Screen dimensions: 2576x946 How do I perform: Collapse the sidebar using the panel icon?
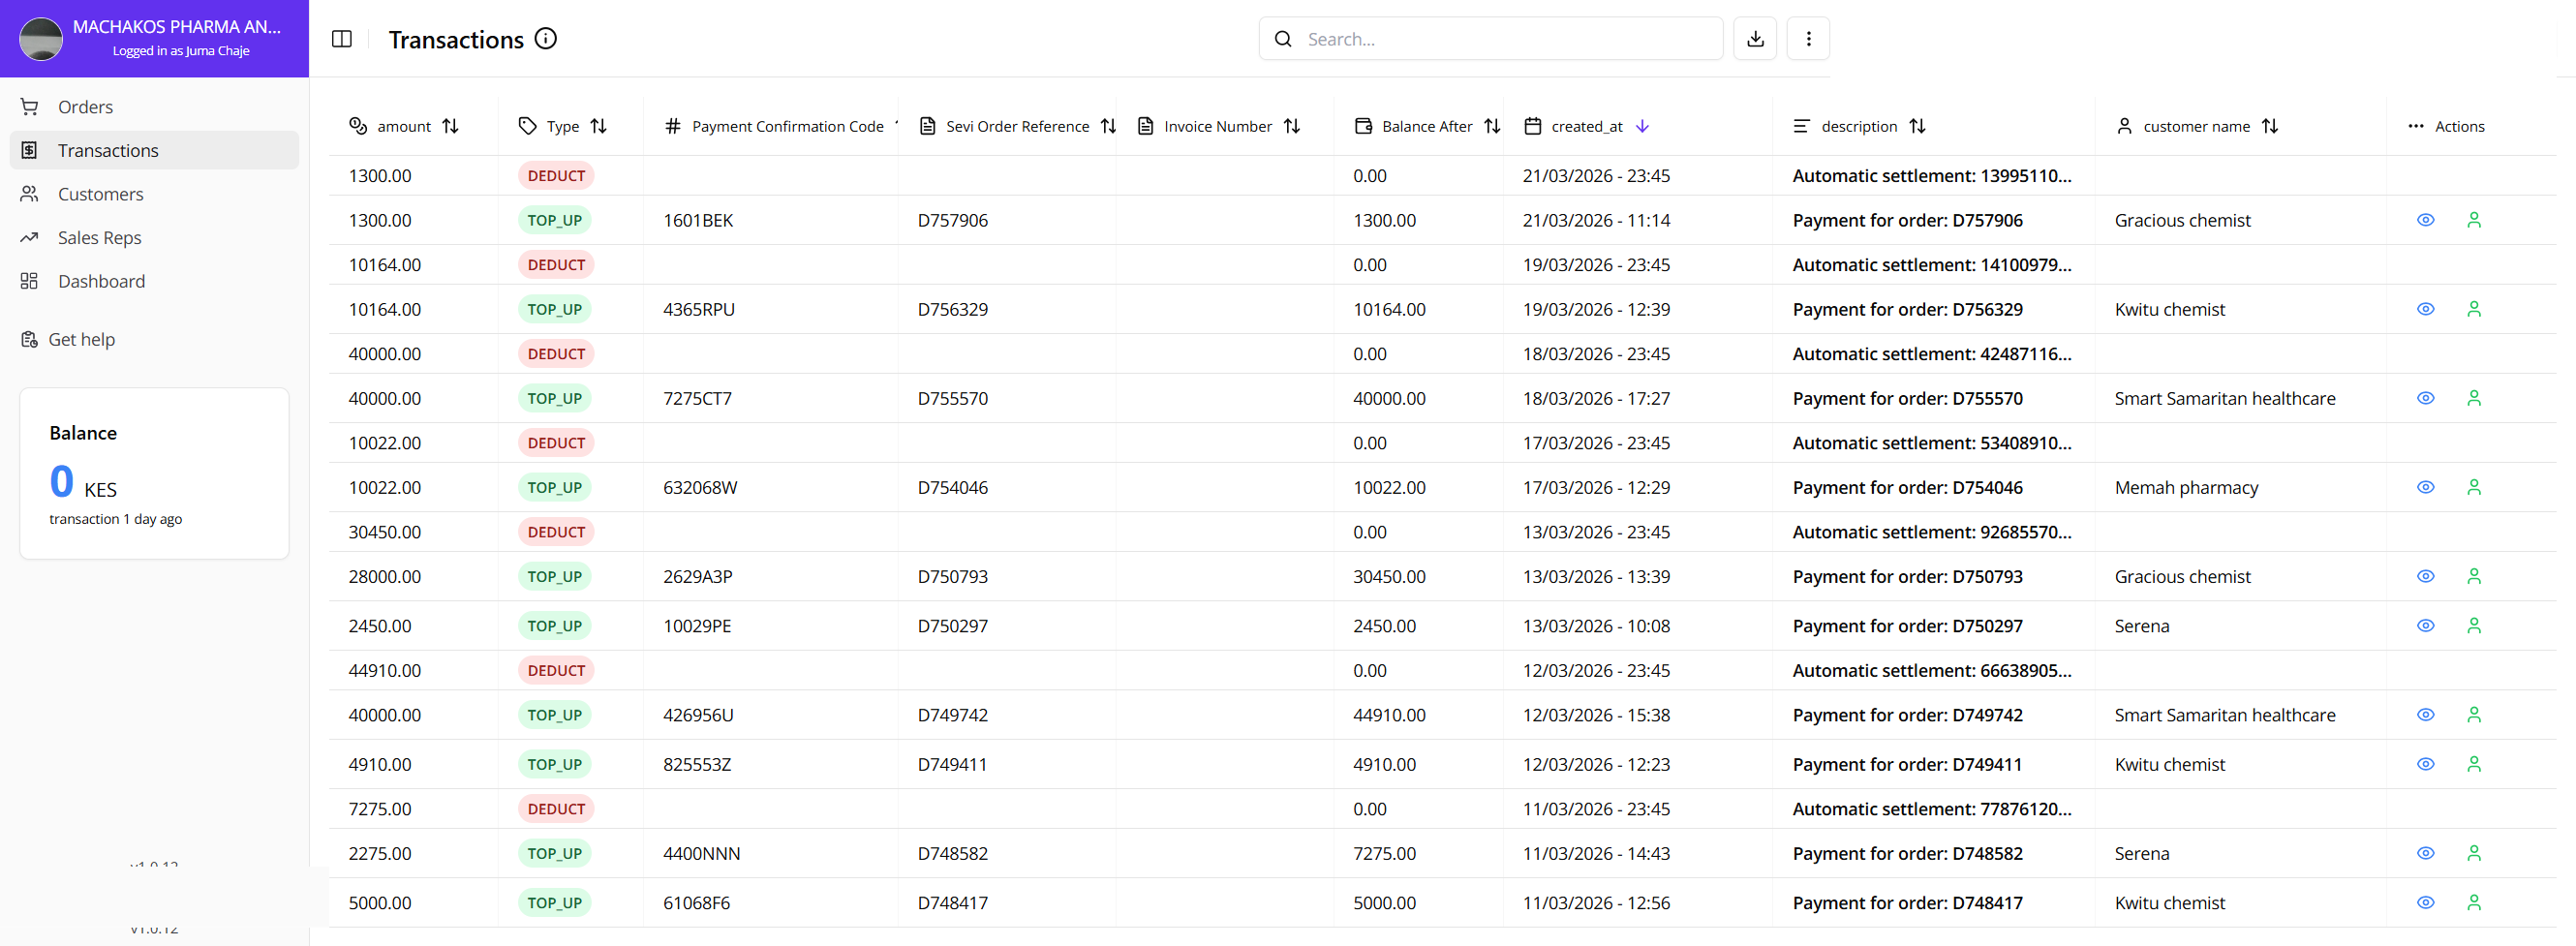click(341, 38)
